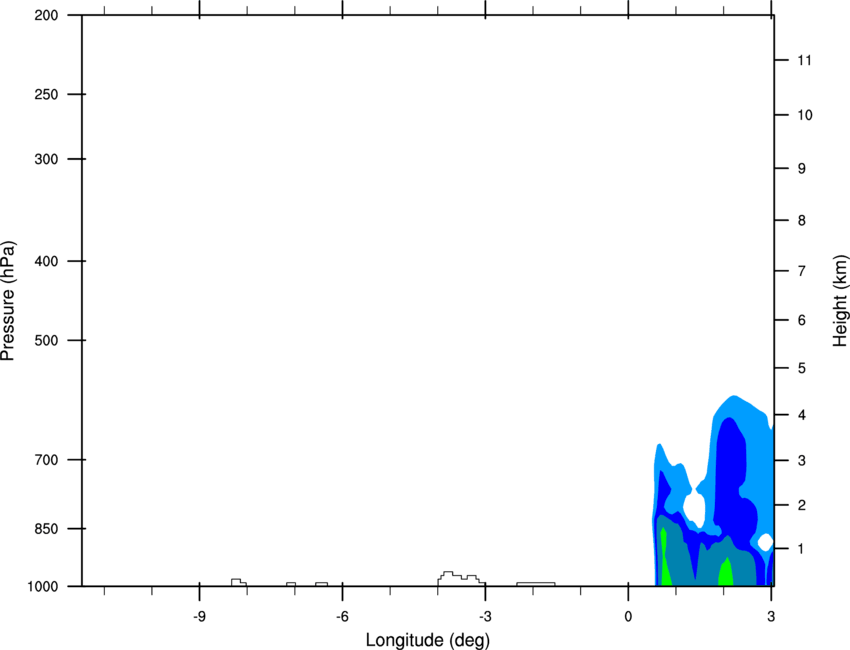Click the bright green contour near longitude 2
This screenshot has height=650, width=850.
725,572
